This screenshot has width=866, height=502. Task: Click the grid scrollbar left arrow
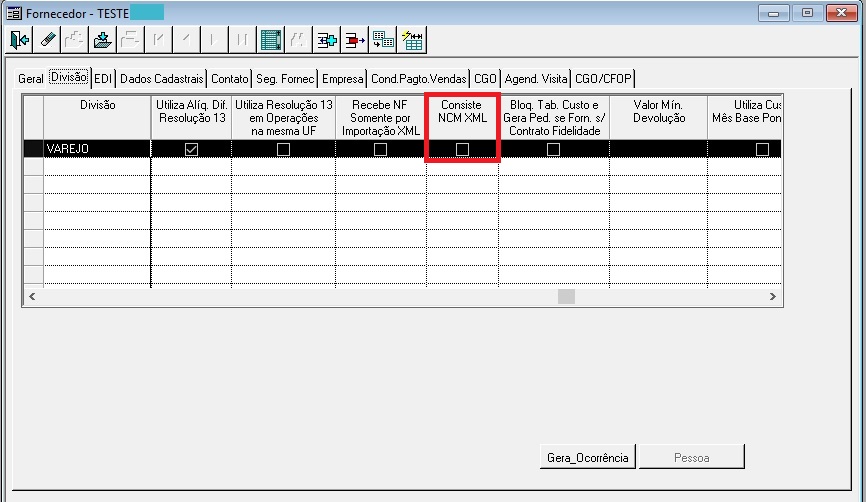[32, 297]
